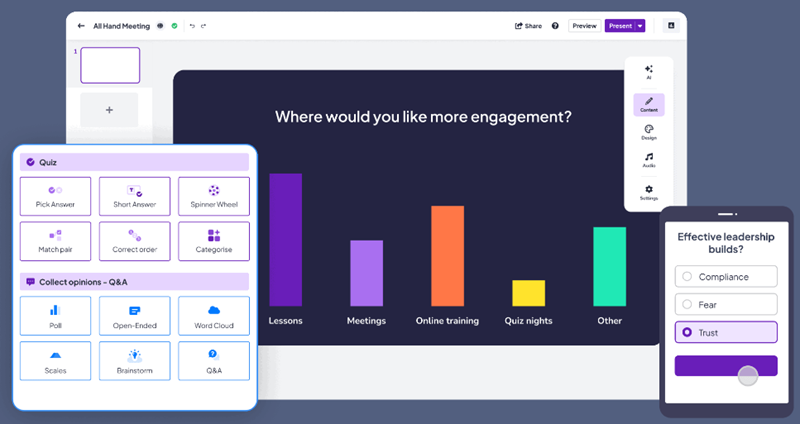The width and height of the screenshot is (800, 424).
Task: Add a Poll slide
Action: pos(56,316)
